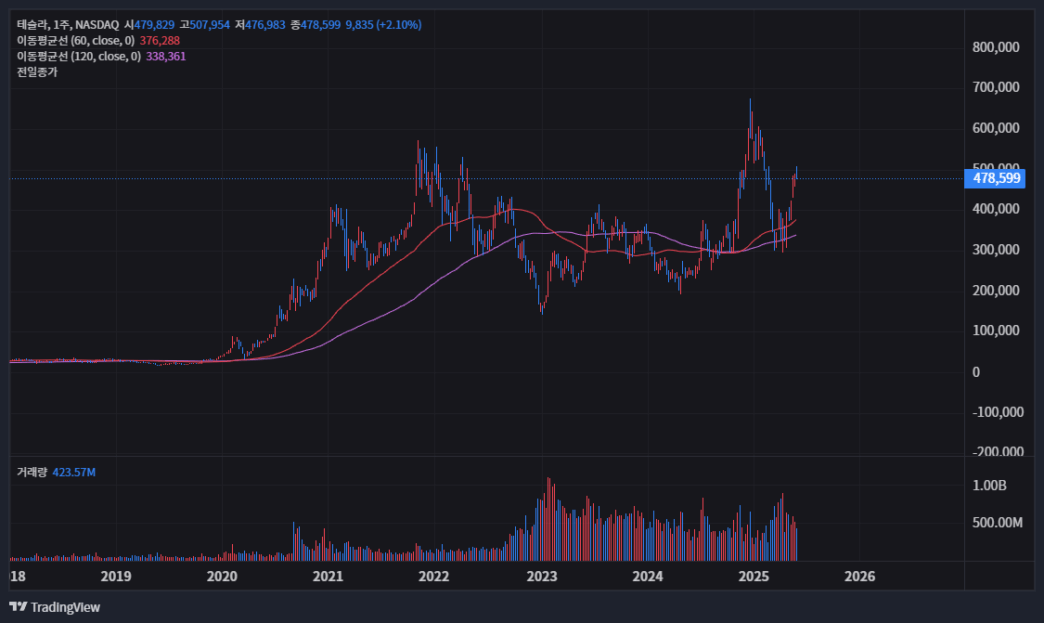1044x623 pixels.
Task: Click the 500.00M volume axis label
Action: [x=997, y=522]
